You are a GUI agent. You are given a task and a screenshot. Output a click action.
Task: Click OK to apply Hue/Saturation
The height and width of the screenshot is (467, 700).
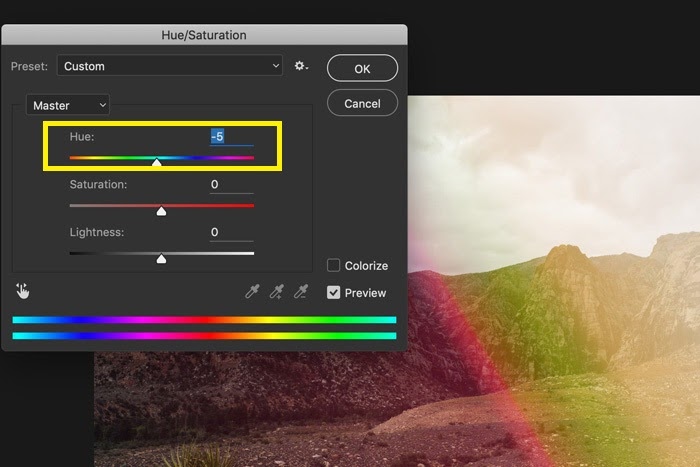(362, 68)
